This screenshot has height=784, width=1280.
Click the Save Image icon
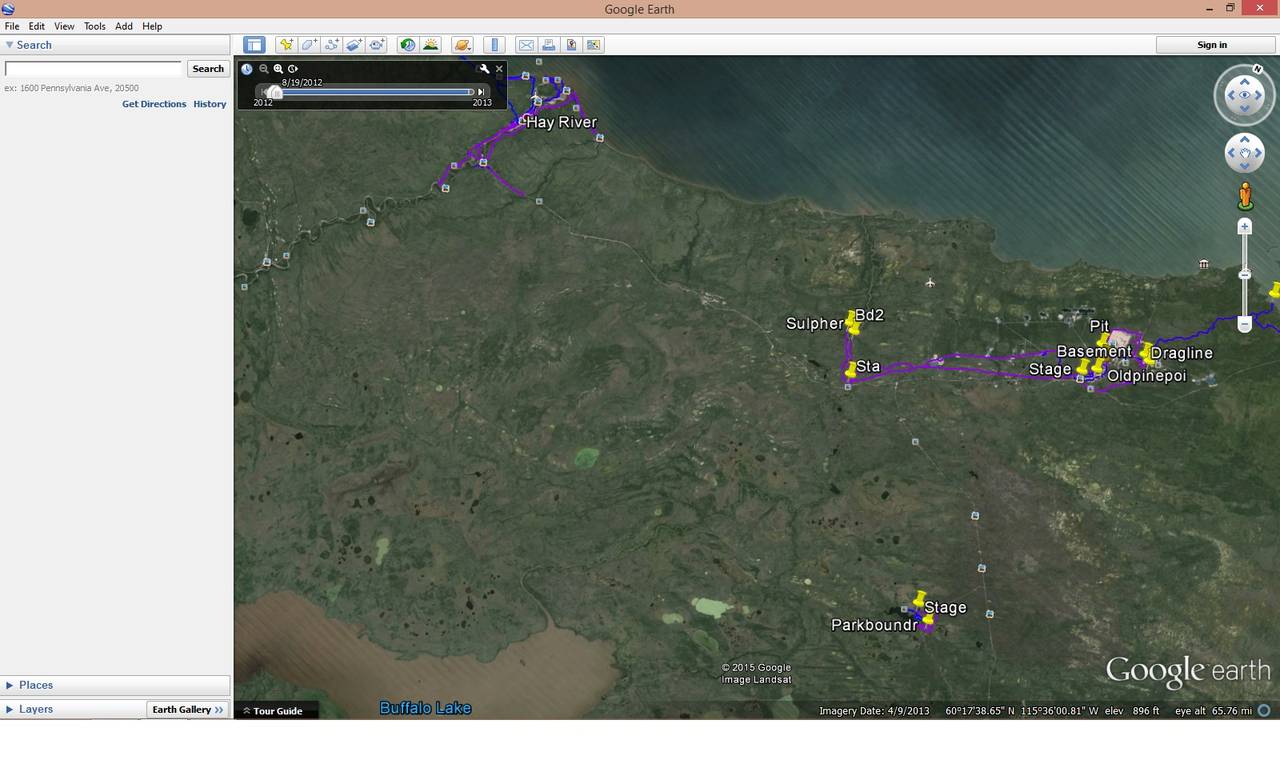coord(571,45)
